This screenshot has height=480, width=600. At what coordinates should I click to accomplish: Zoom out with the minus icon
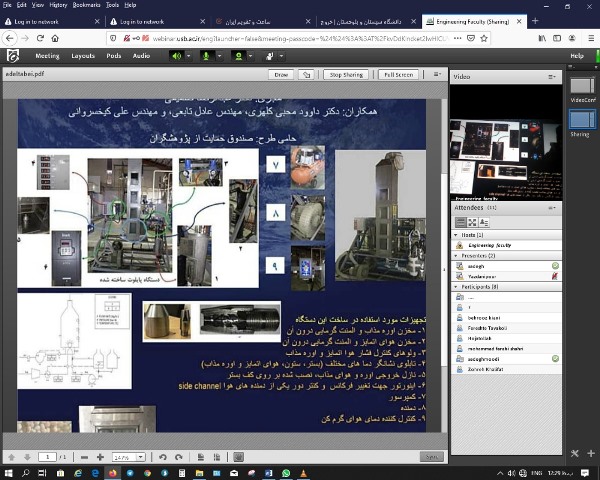tap(85, 457)
